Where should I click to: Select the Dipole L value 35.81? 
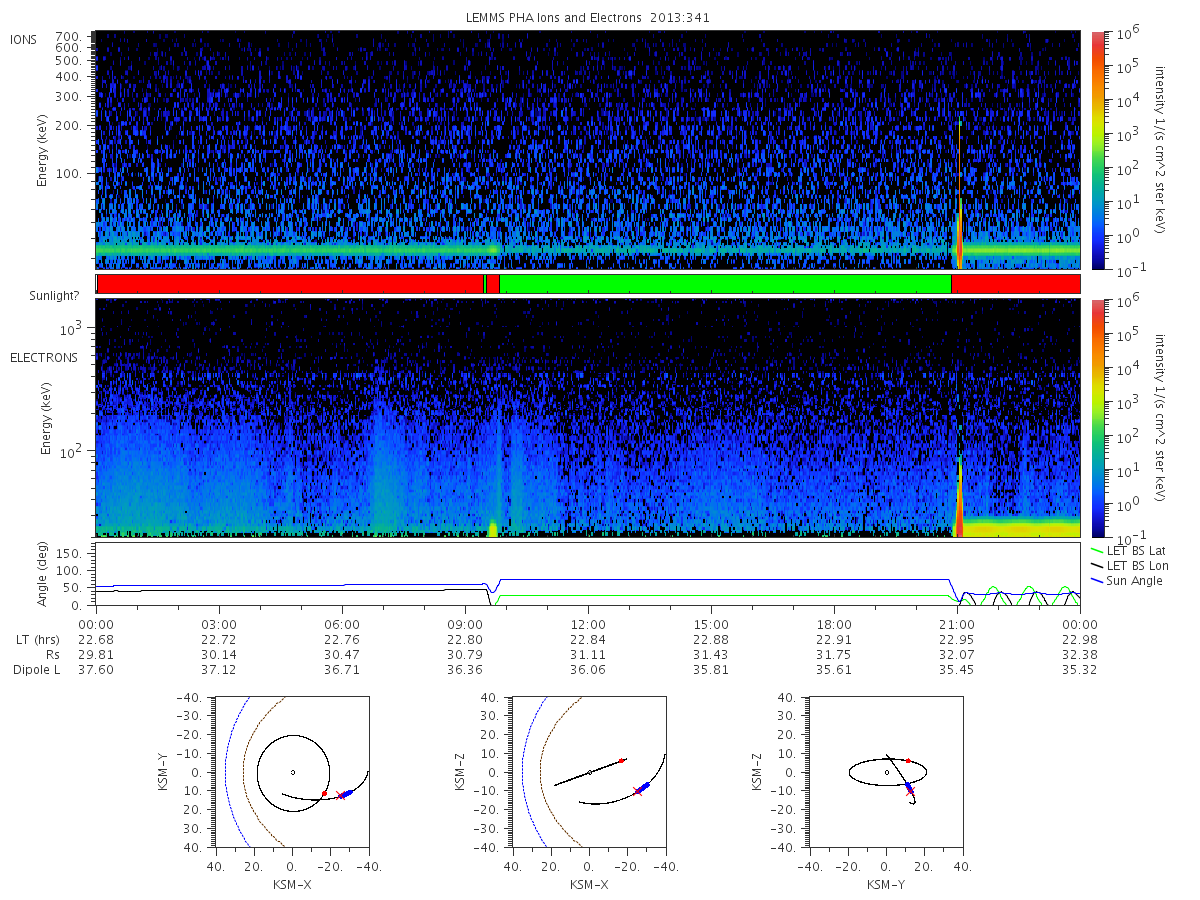(x=711, y=669)
